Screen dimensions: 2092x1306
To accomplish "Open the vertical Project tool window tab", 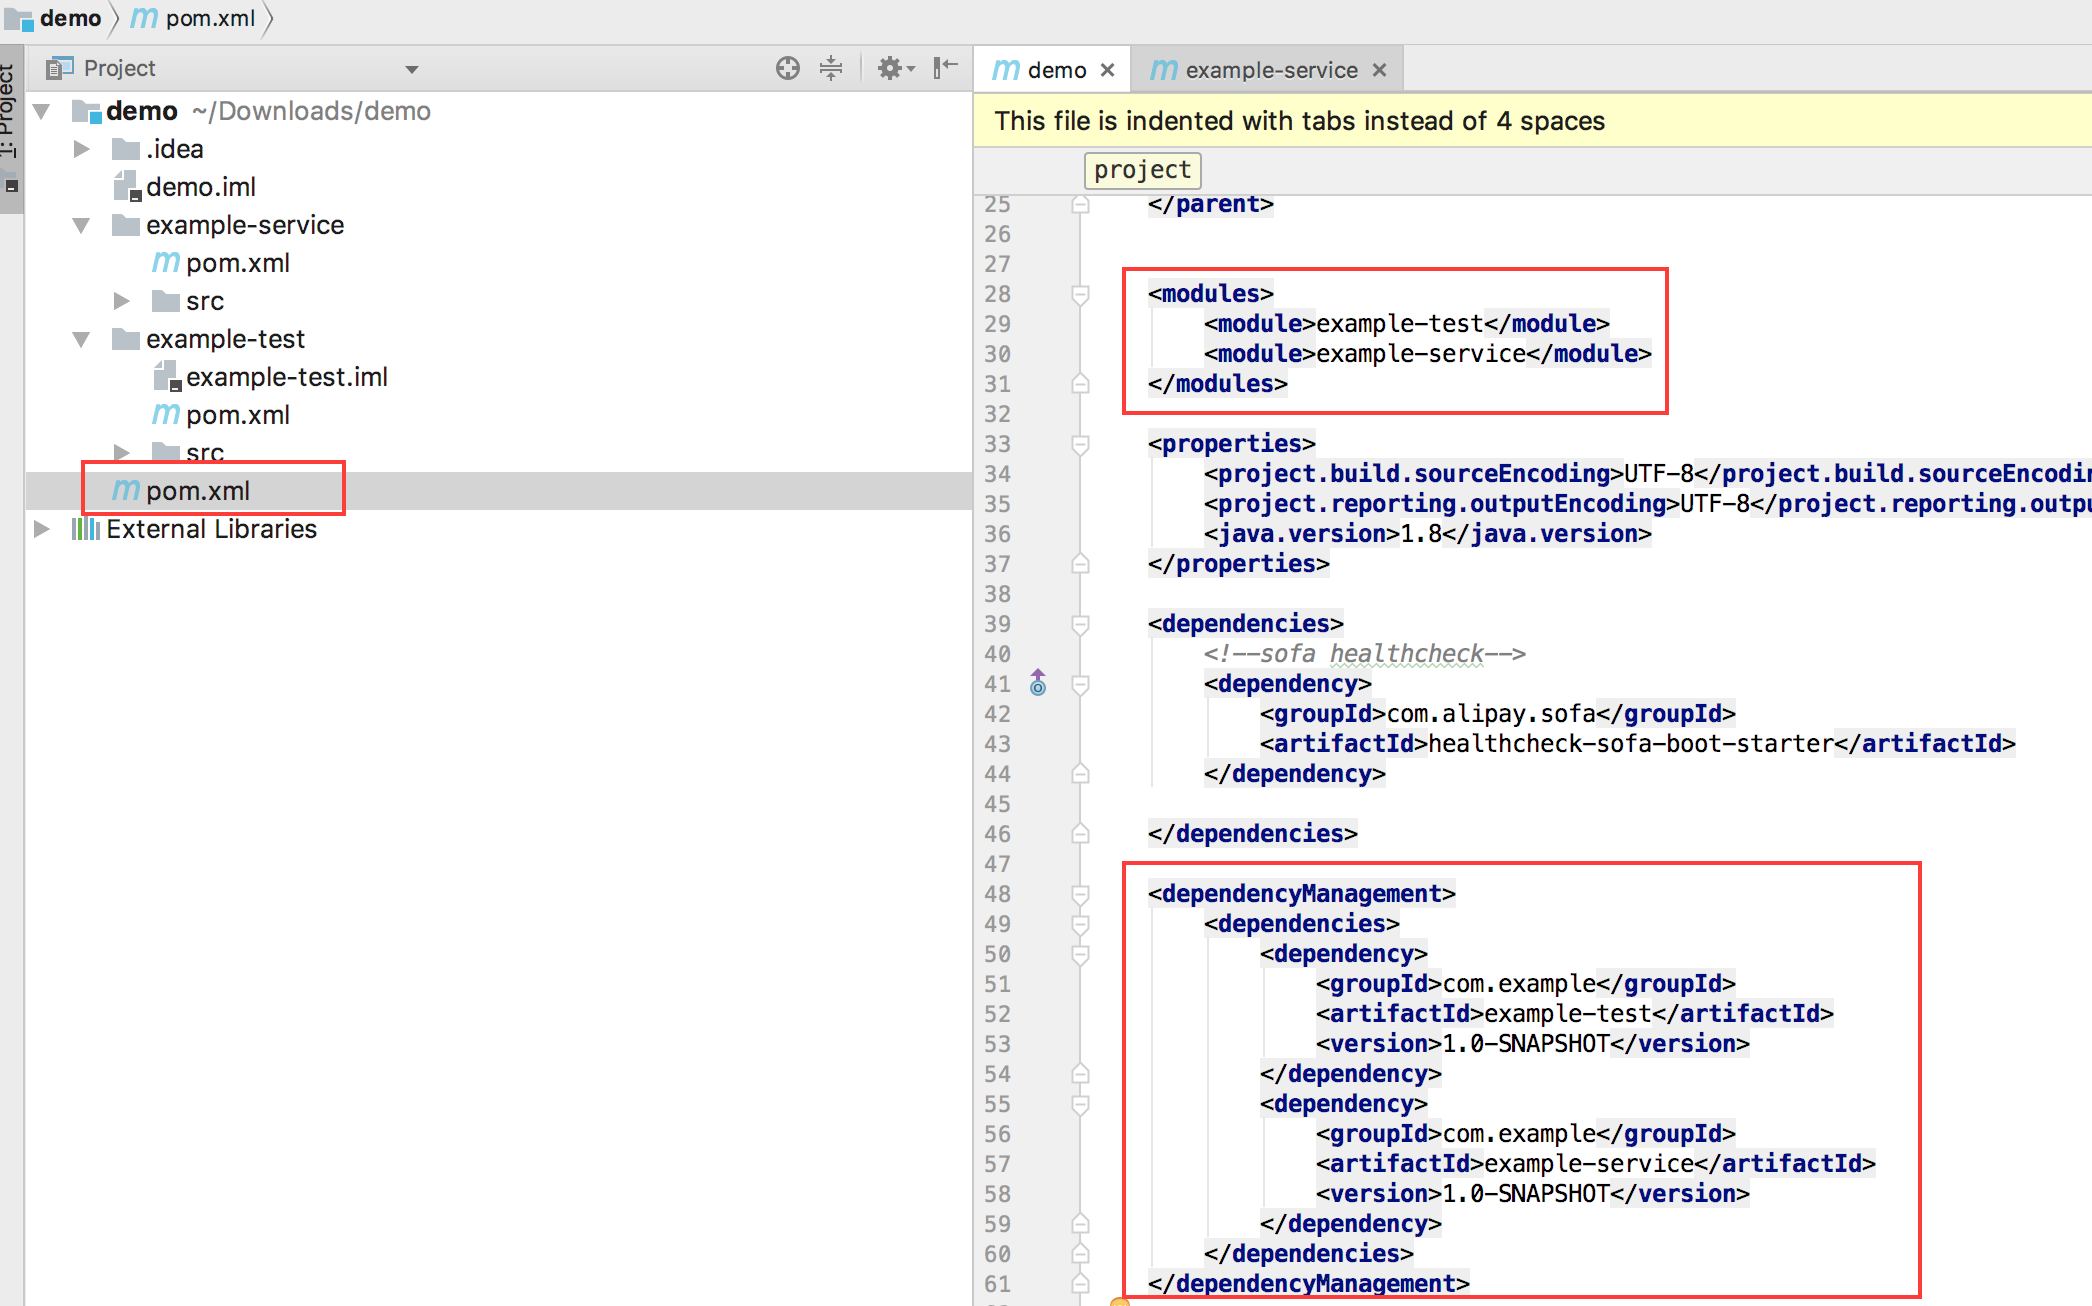I will tap(10, 128).
